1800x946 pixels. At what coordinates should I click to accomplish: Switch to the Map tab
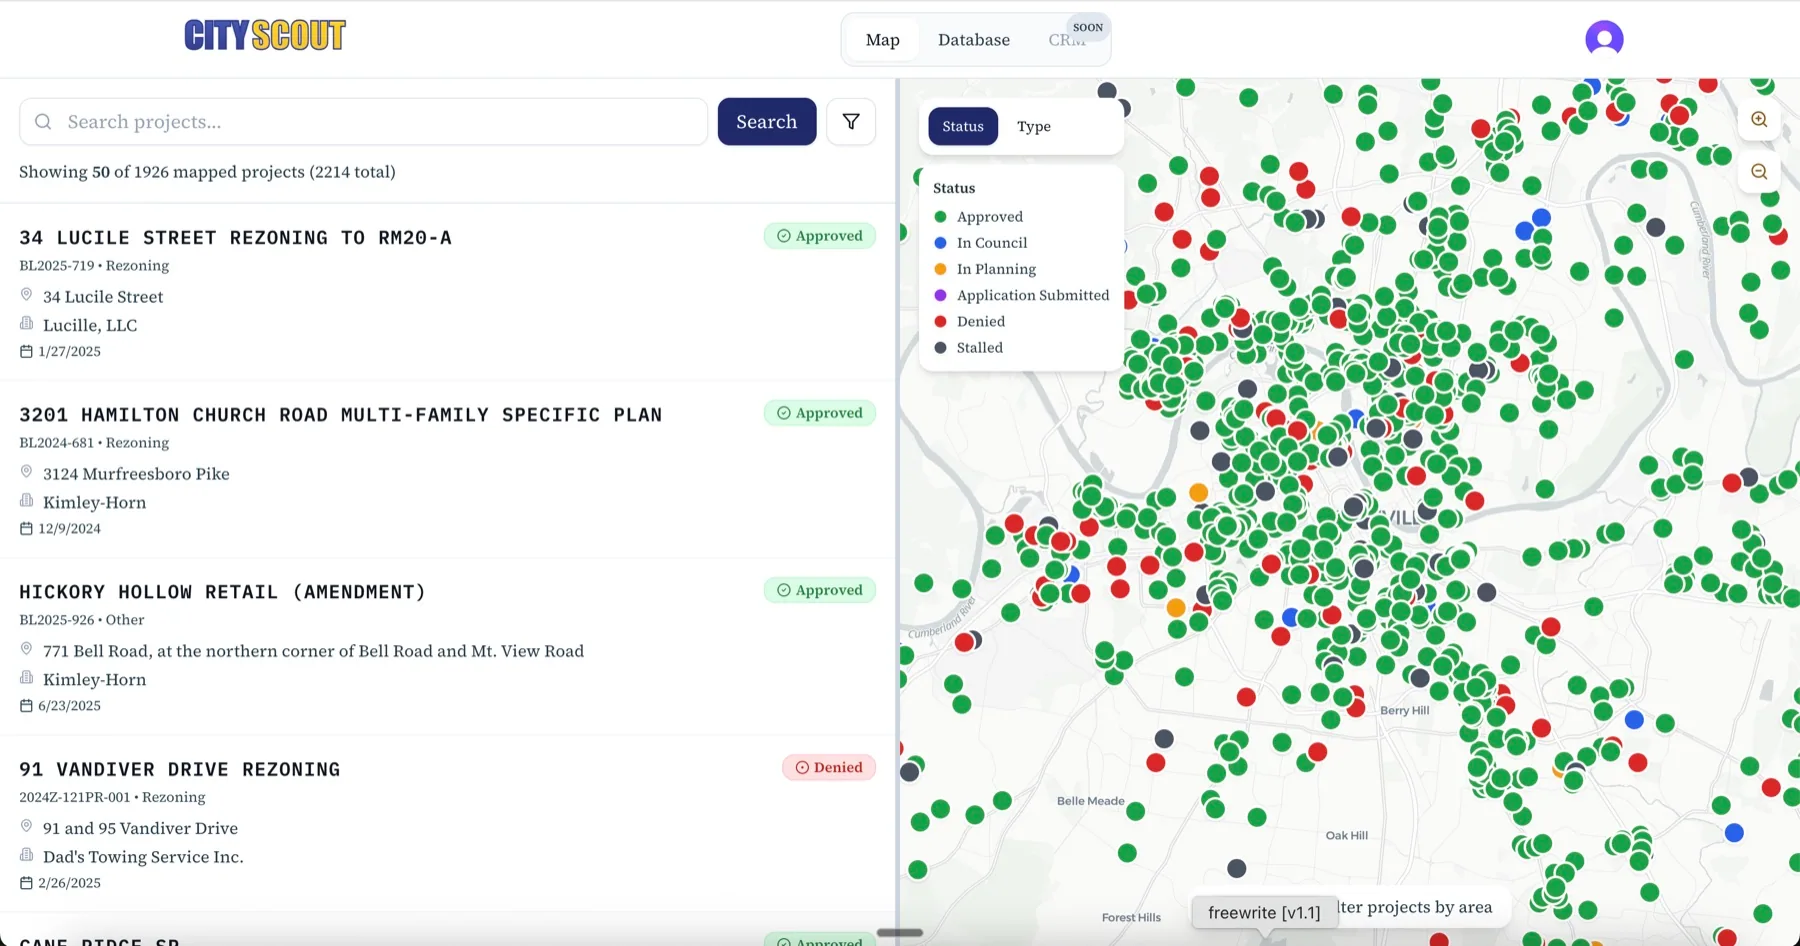pos(883,40)
